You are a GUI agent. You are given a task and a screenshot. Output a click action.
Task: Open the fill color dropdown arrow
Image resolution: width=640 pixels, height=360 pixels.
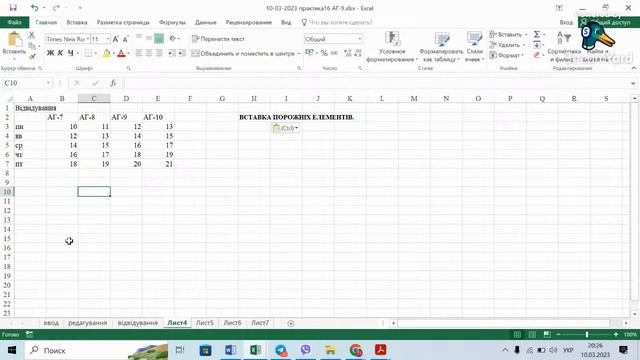(113, 53)
